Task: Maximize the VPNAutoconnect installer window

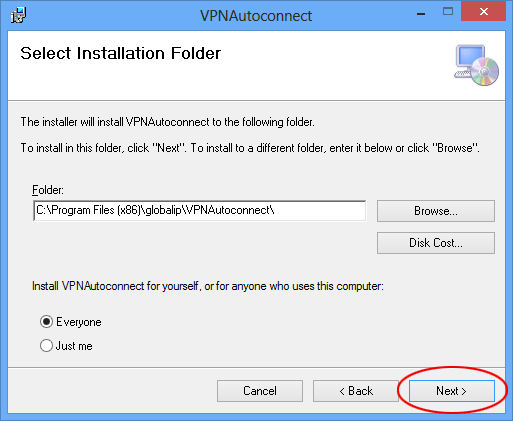Action: tap(448, 12)
